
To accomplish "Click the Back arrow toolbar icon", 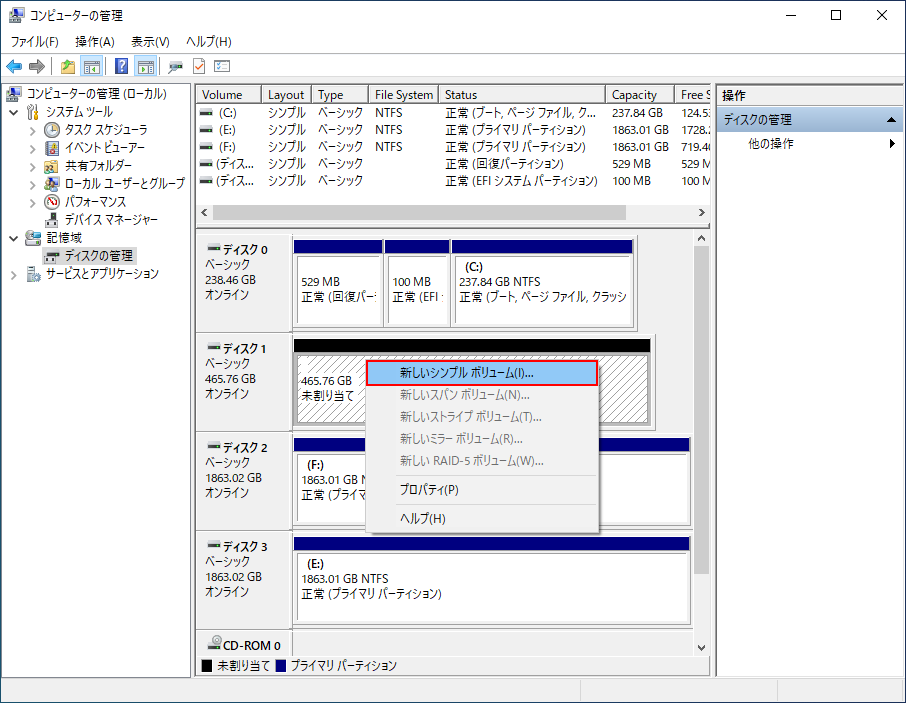I will 14,67.
